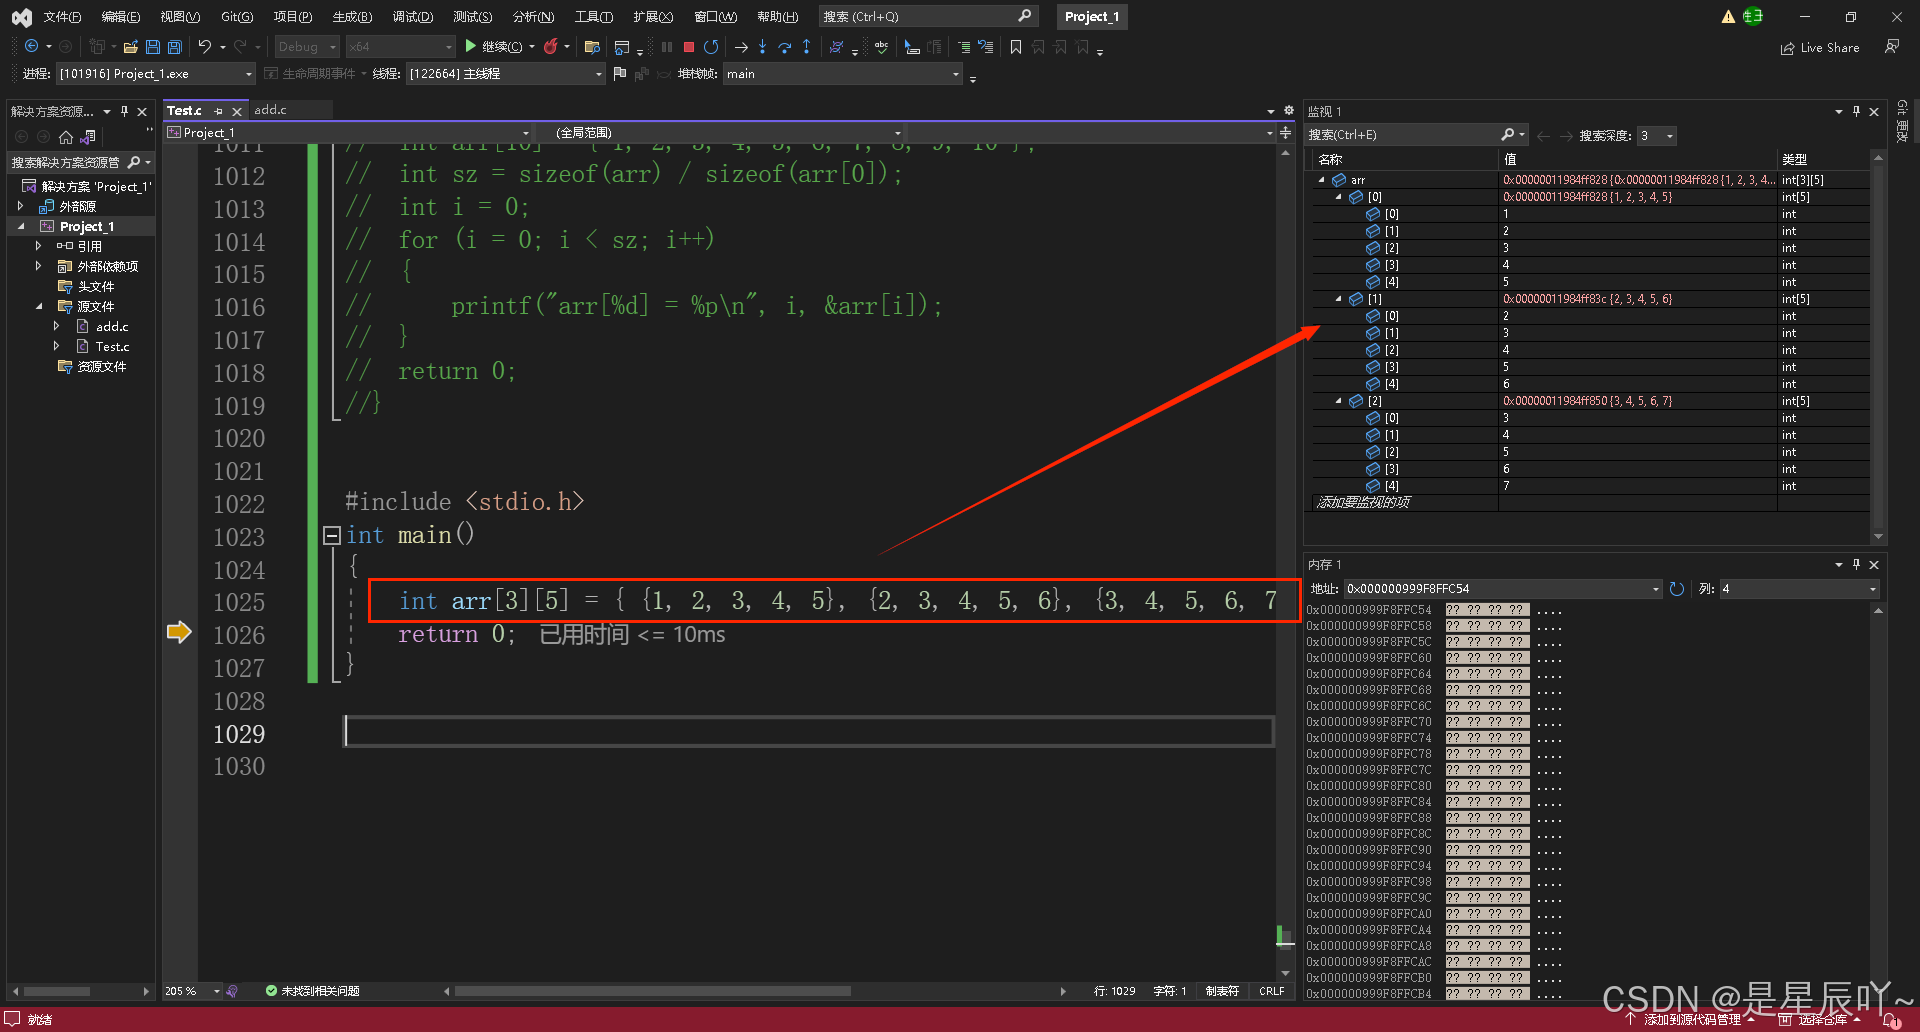The width and height of the screenshot is (1920, 1032).
Task: Click the switch views icon in Solution Explorer
Action: (x=88, y=137)
